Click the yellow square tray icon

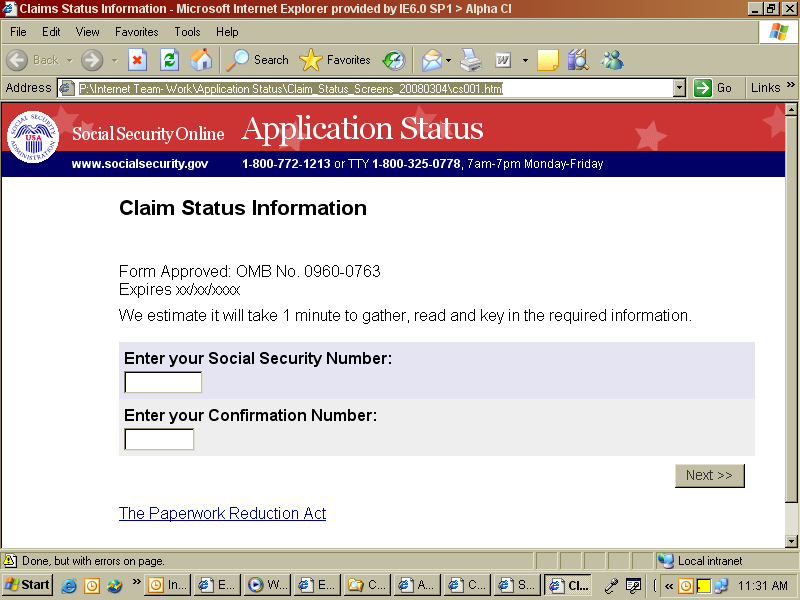click(704, 586)
